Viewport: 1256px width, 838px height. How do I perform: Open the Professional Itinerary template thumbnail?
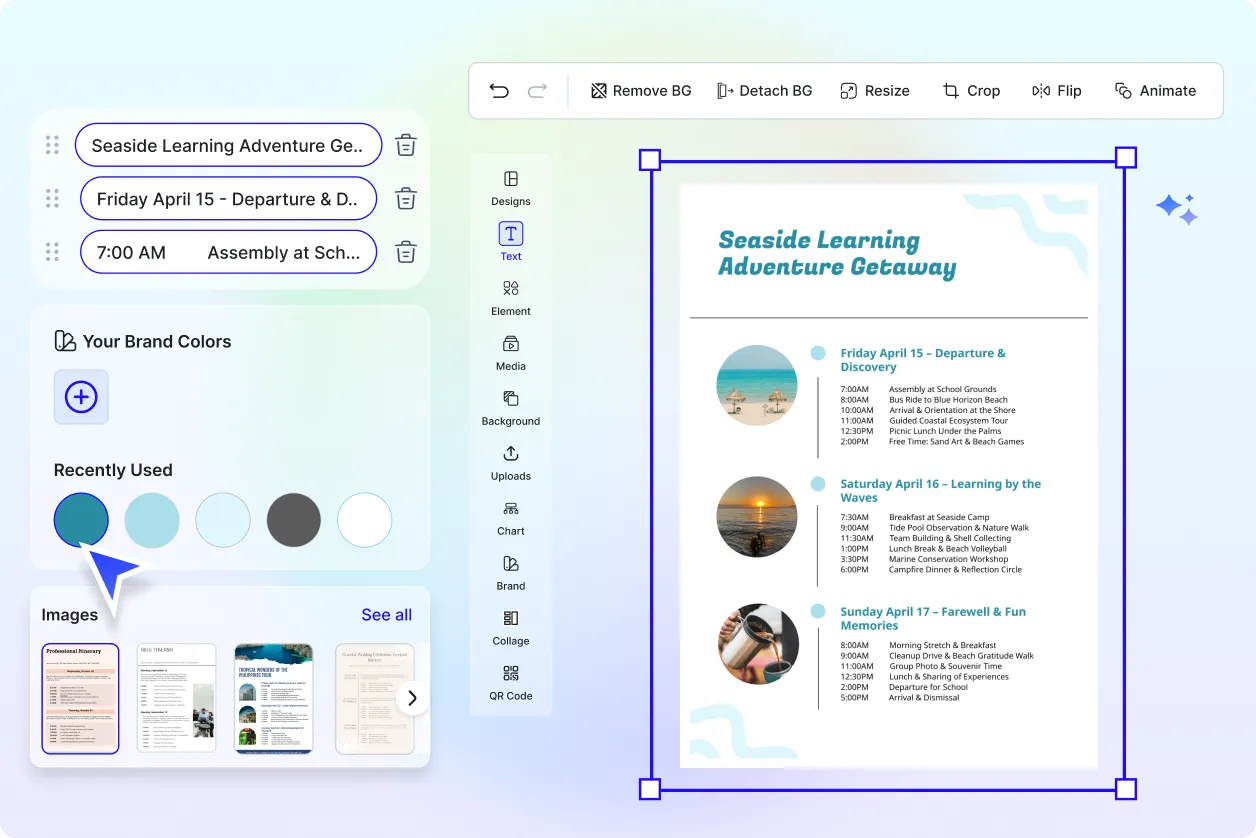coord(80,698)
